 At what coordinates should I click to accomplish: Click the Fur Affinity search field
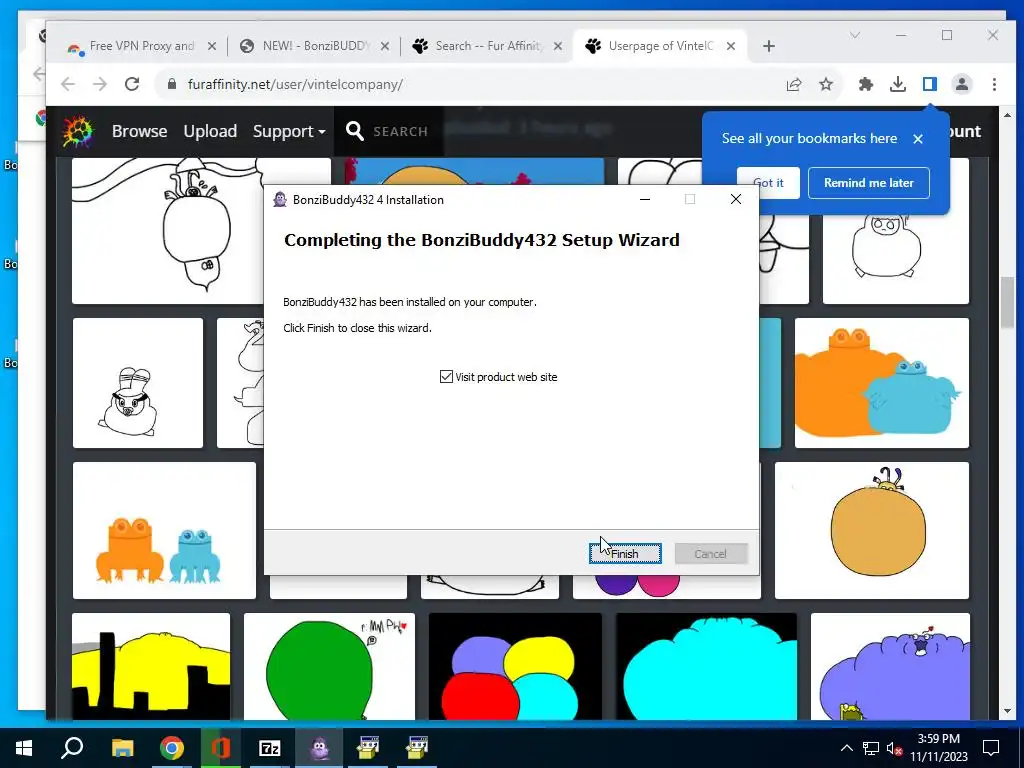[x=400, y=131]
